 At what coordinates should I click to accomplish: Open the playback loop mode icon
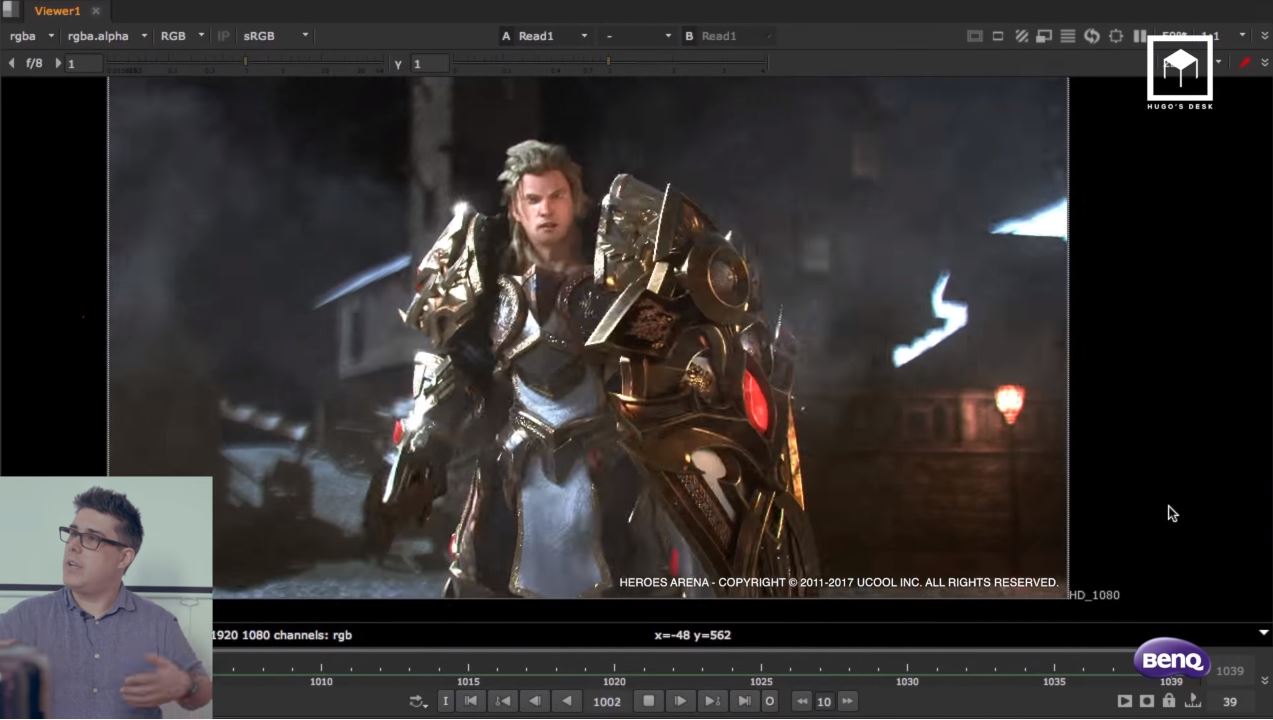[418, 701]
